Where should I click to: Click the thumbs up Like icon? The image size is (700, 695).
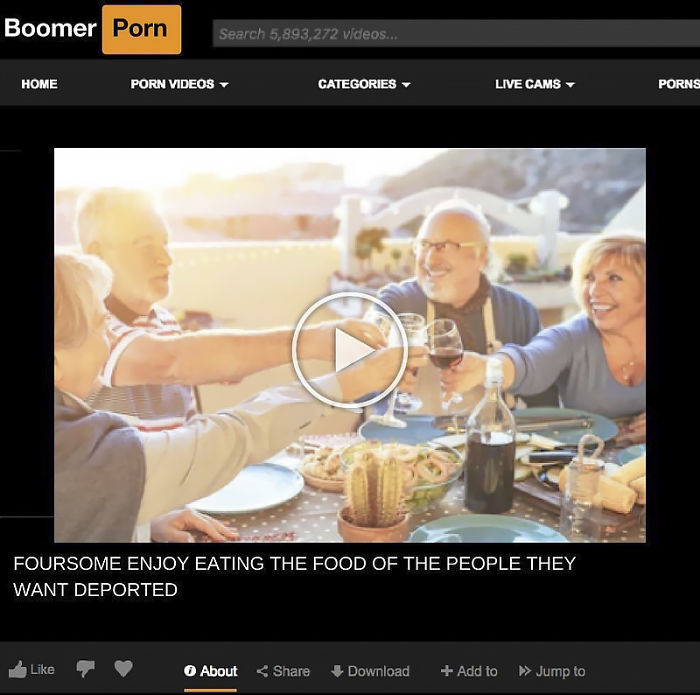pos(17,670)
